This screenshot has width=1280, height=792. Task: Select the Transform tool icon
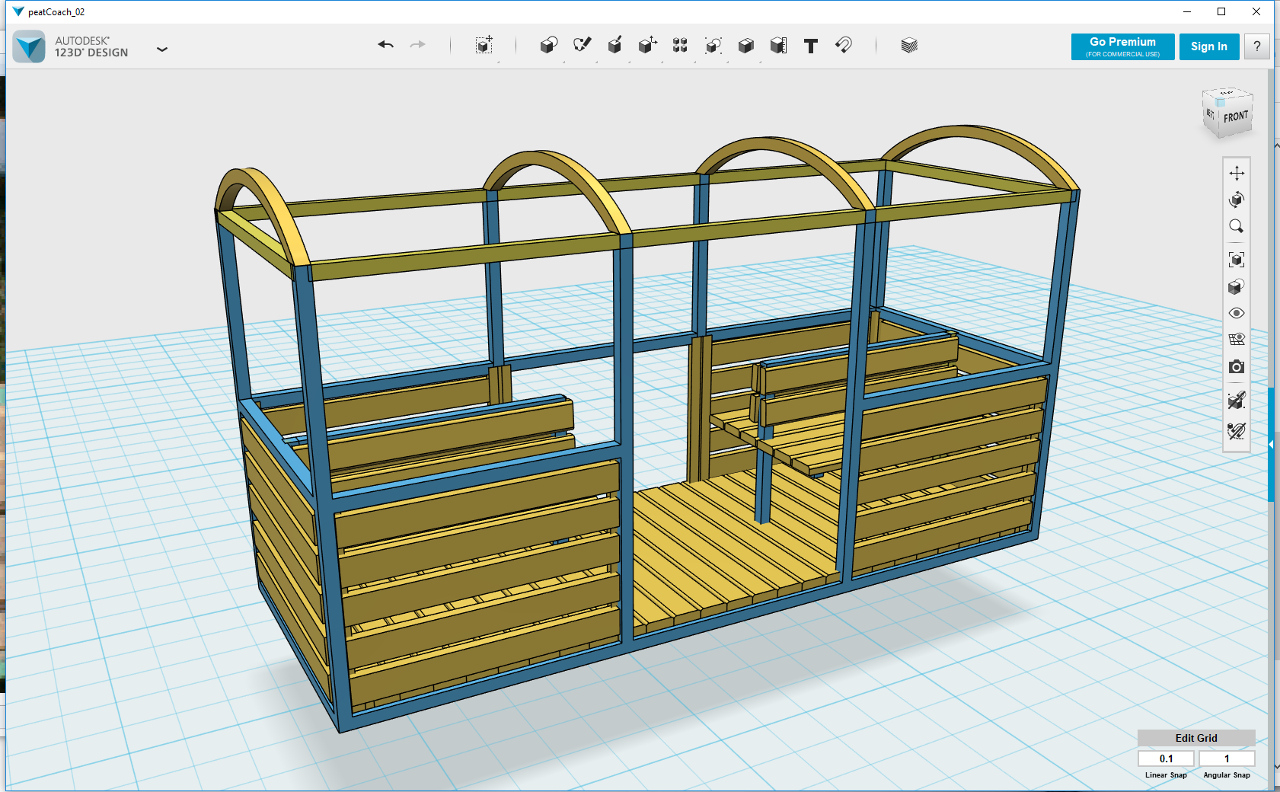click(484, 45)
